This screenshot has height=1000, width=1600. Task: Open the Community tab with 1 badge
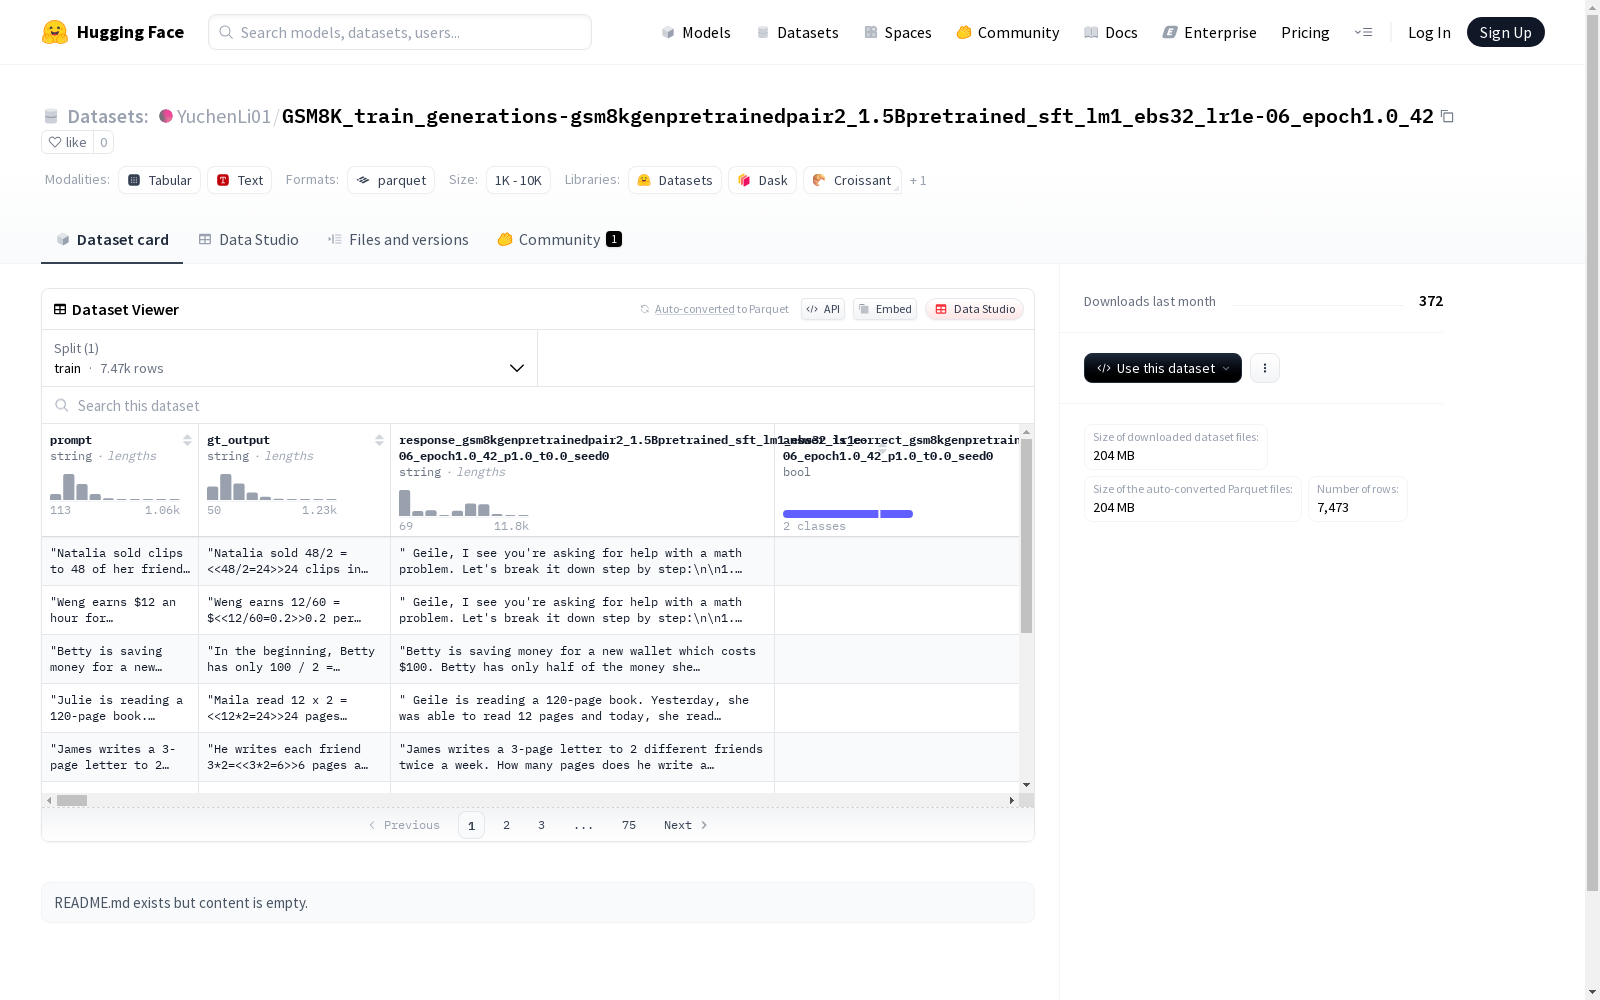tap(559, 239)
